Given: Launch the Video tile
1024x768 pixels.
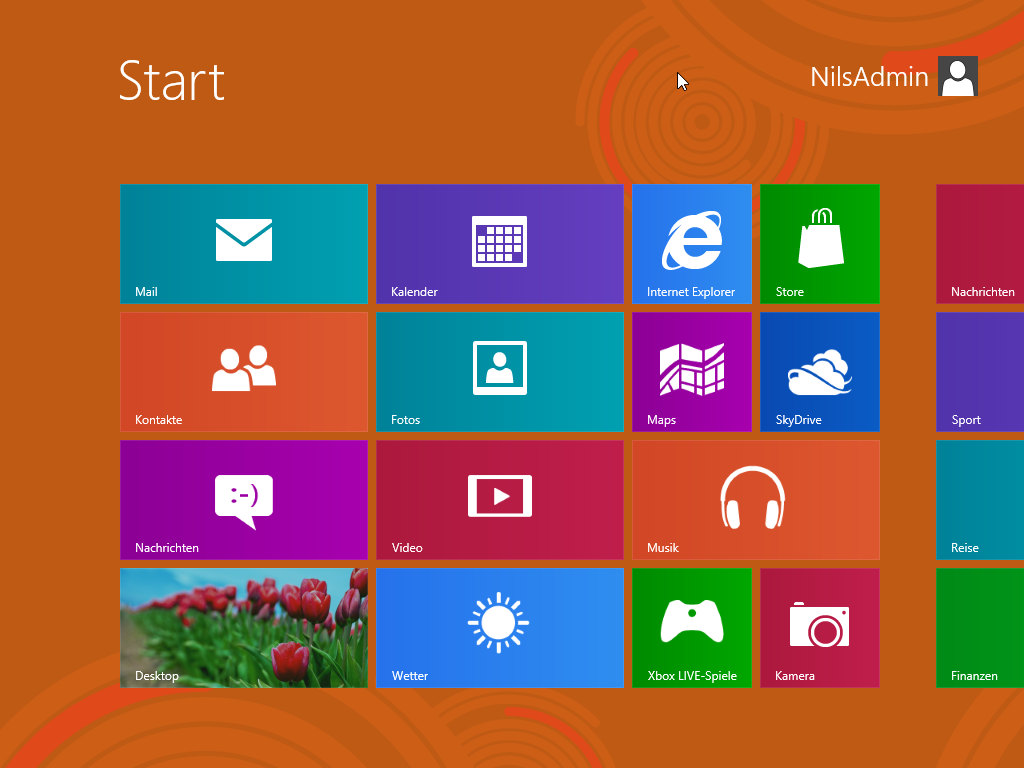Looking at the screenshot, I should [x=500, y=500].
